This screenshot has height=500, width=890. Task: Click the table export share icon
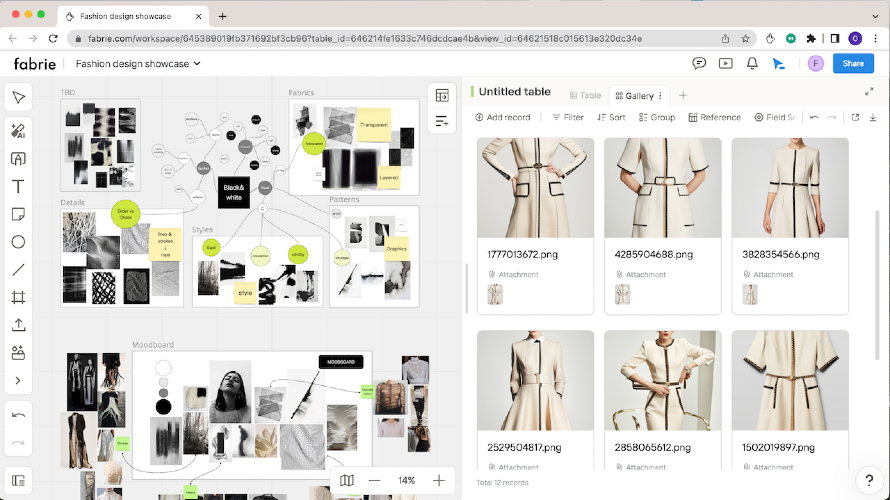855,117
